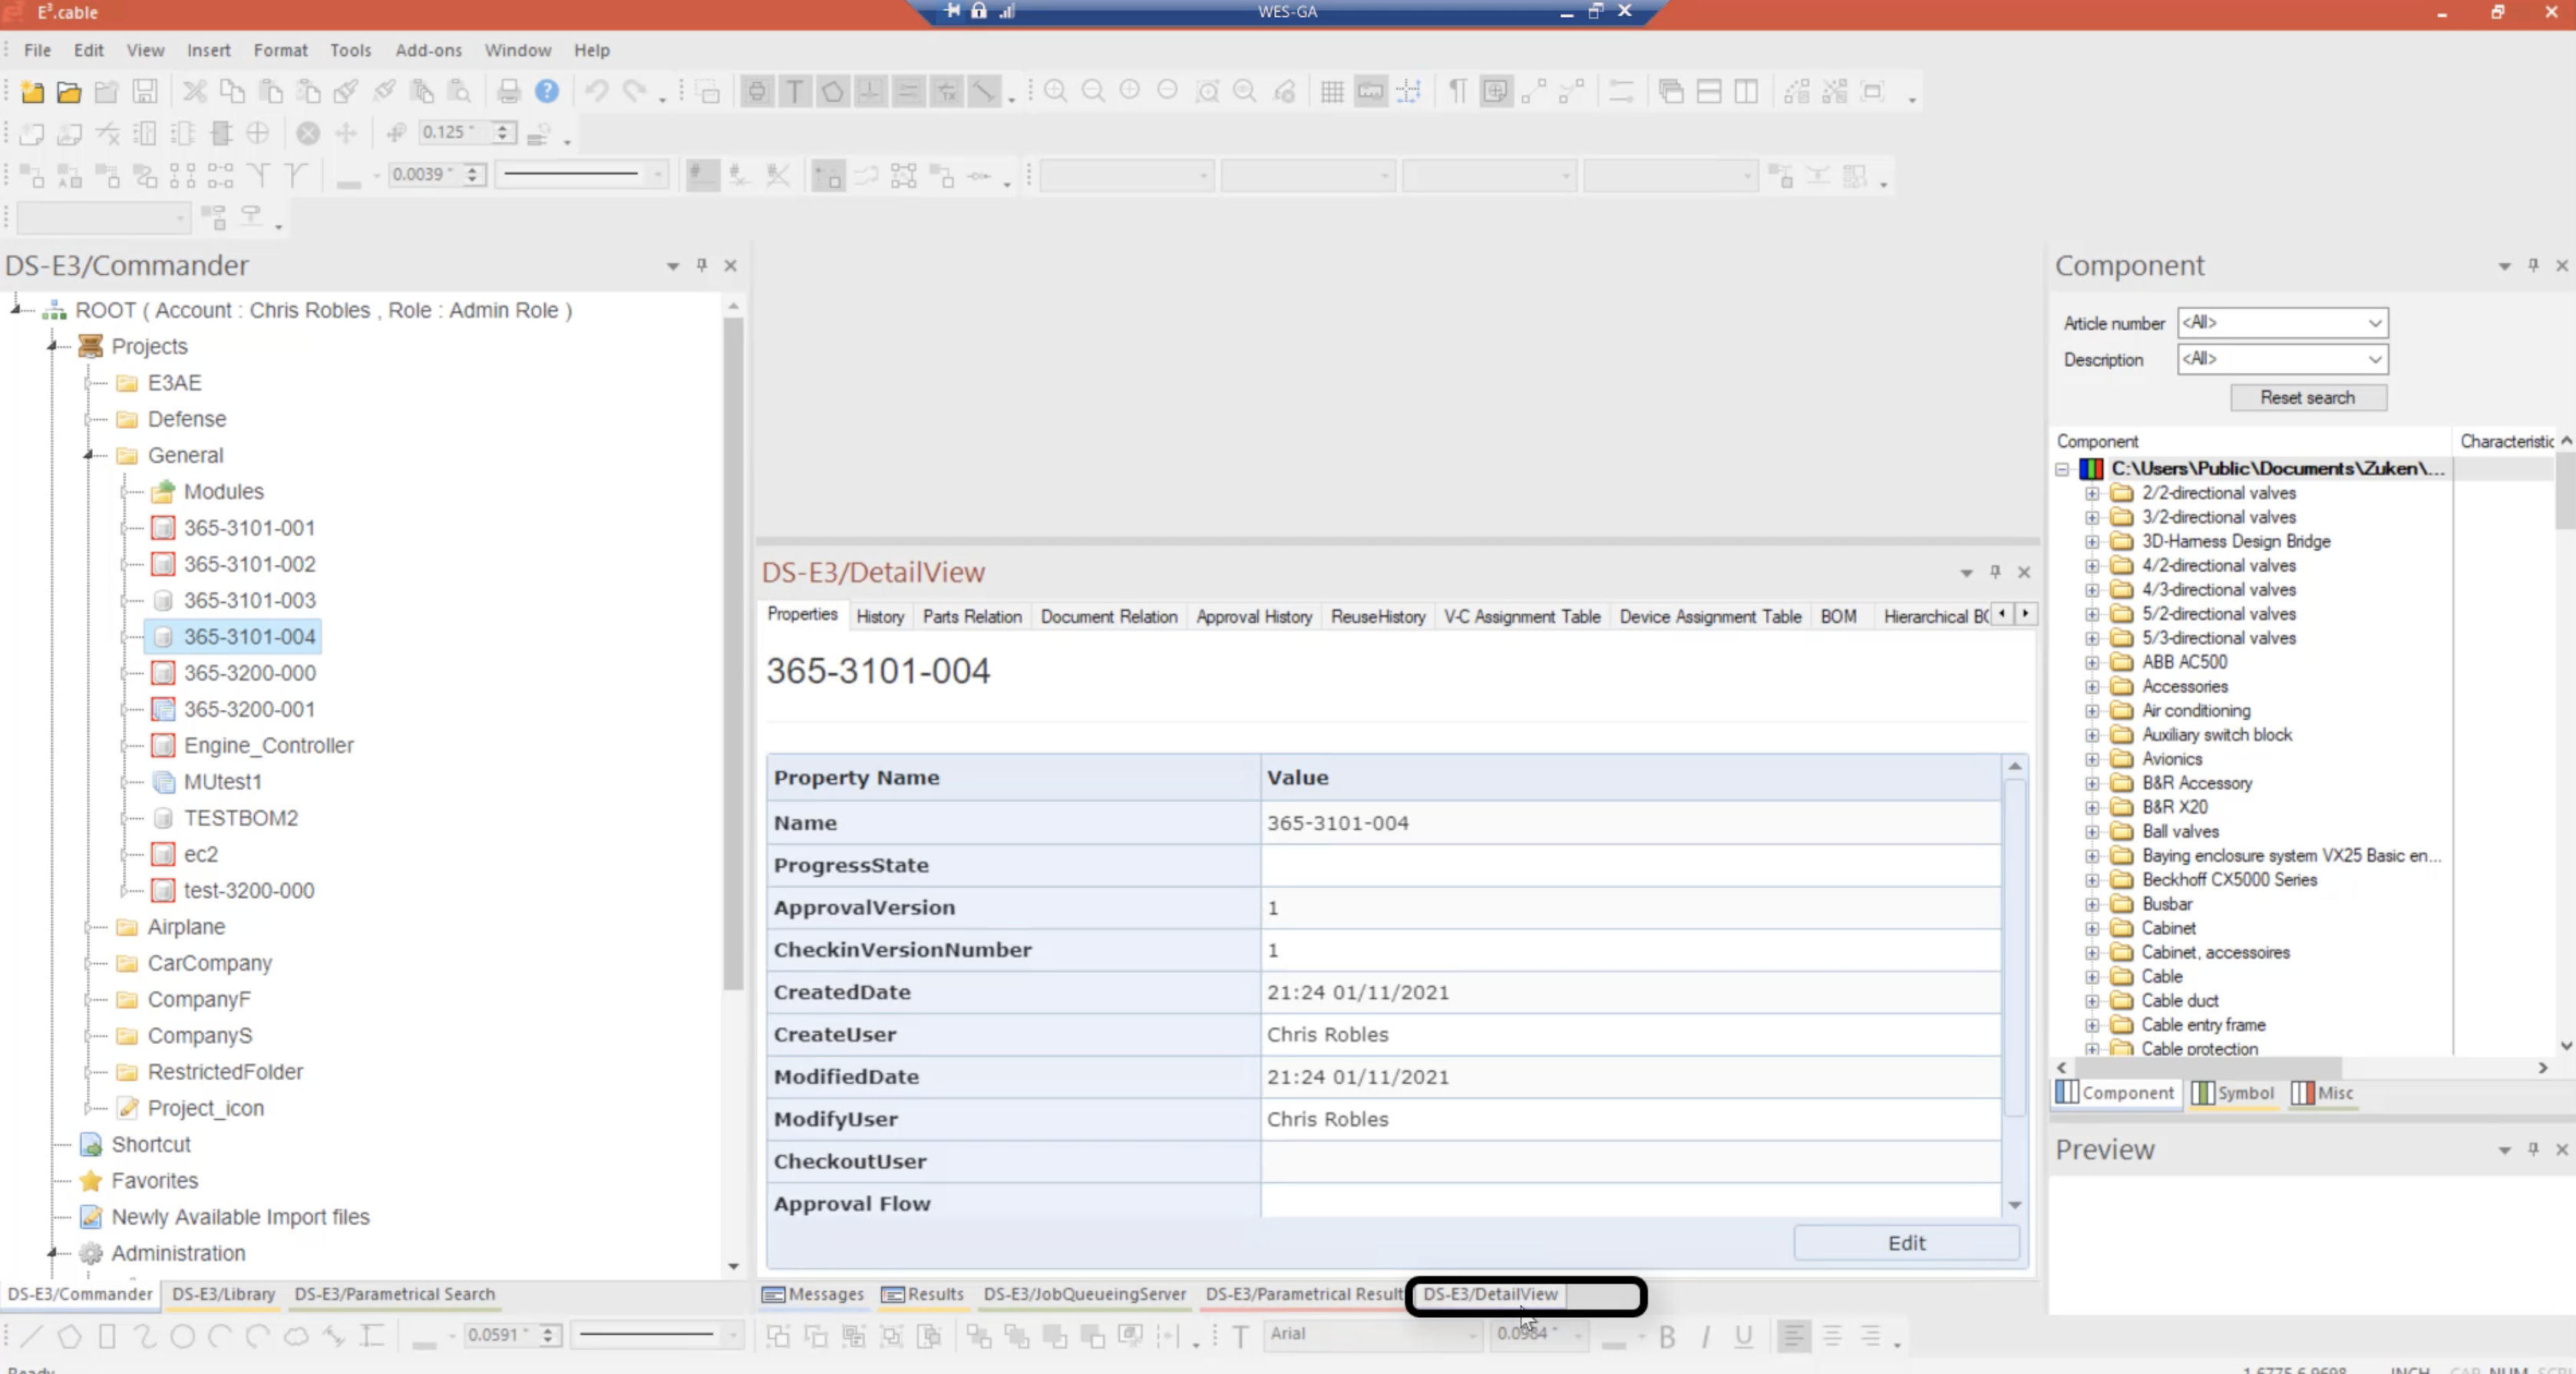Select the rectangle tool in bottom toolbar

tap(107, 1336)
